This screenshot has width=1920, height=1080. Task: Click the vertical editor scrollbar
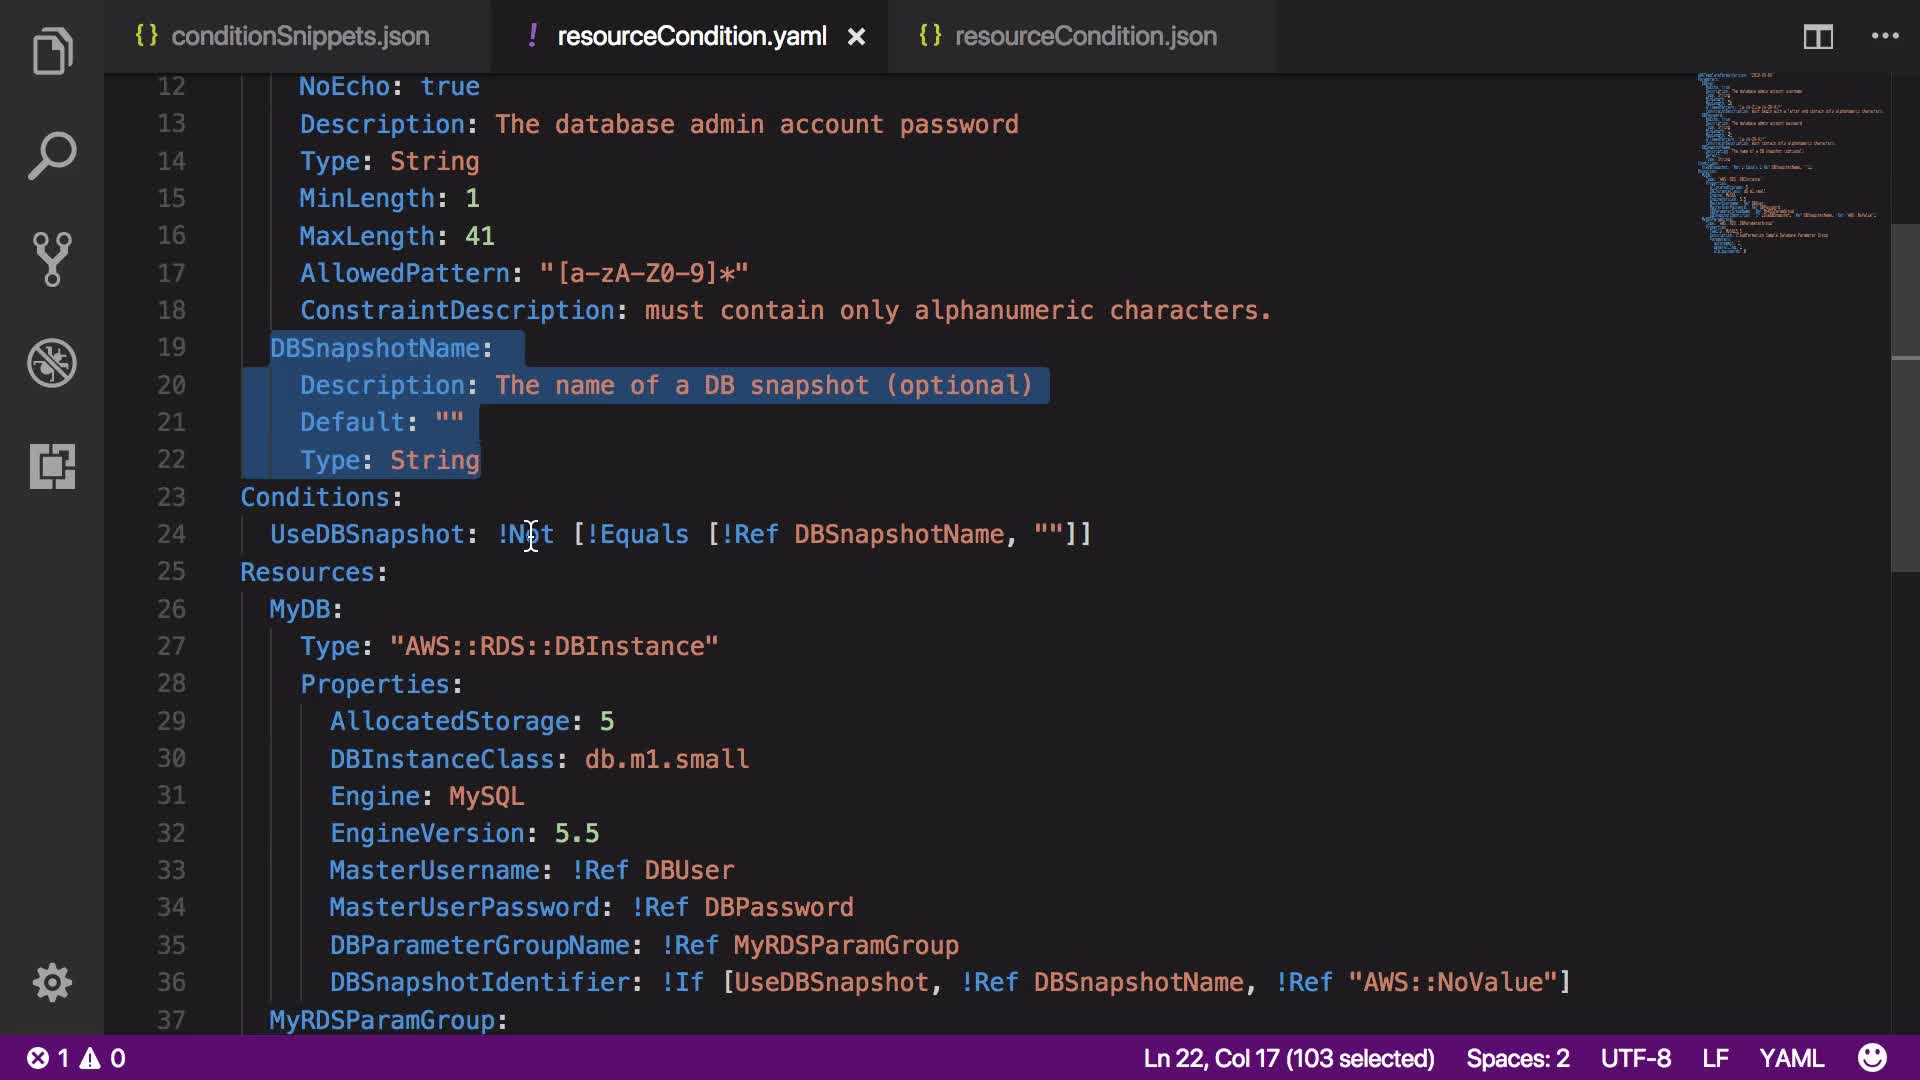coord(1904,400)
